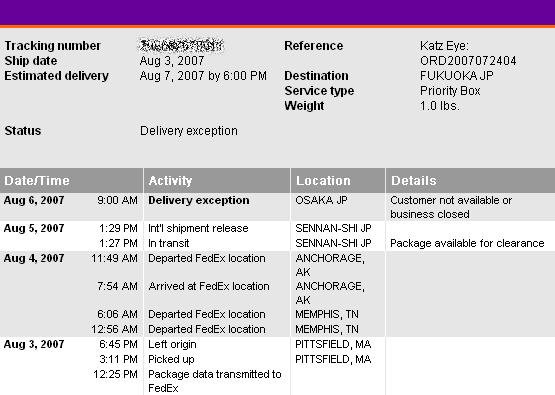Click the Picked up activity entry
Image resolution: width=555 pixels, height=395 pixels.
click(171, 360)
